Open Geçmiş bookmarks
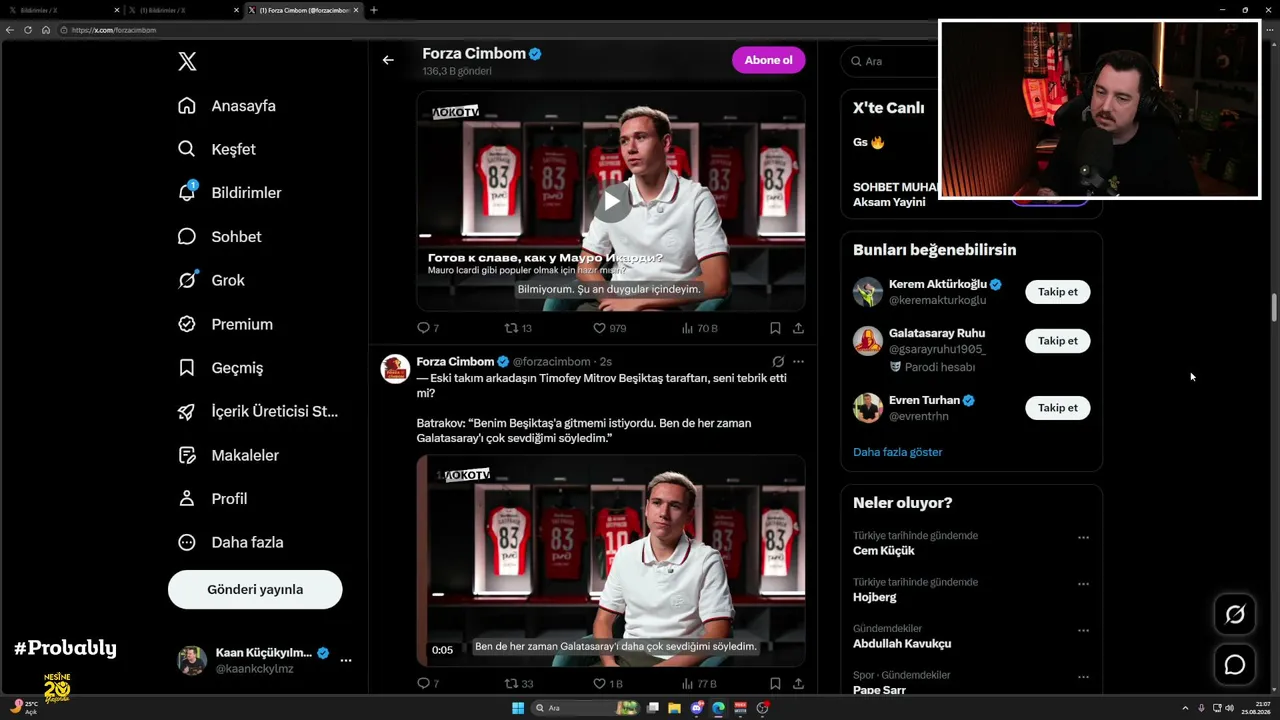 point(220,368)
